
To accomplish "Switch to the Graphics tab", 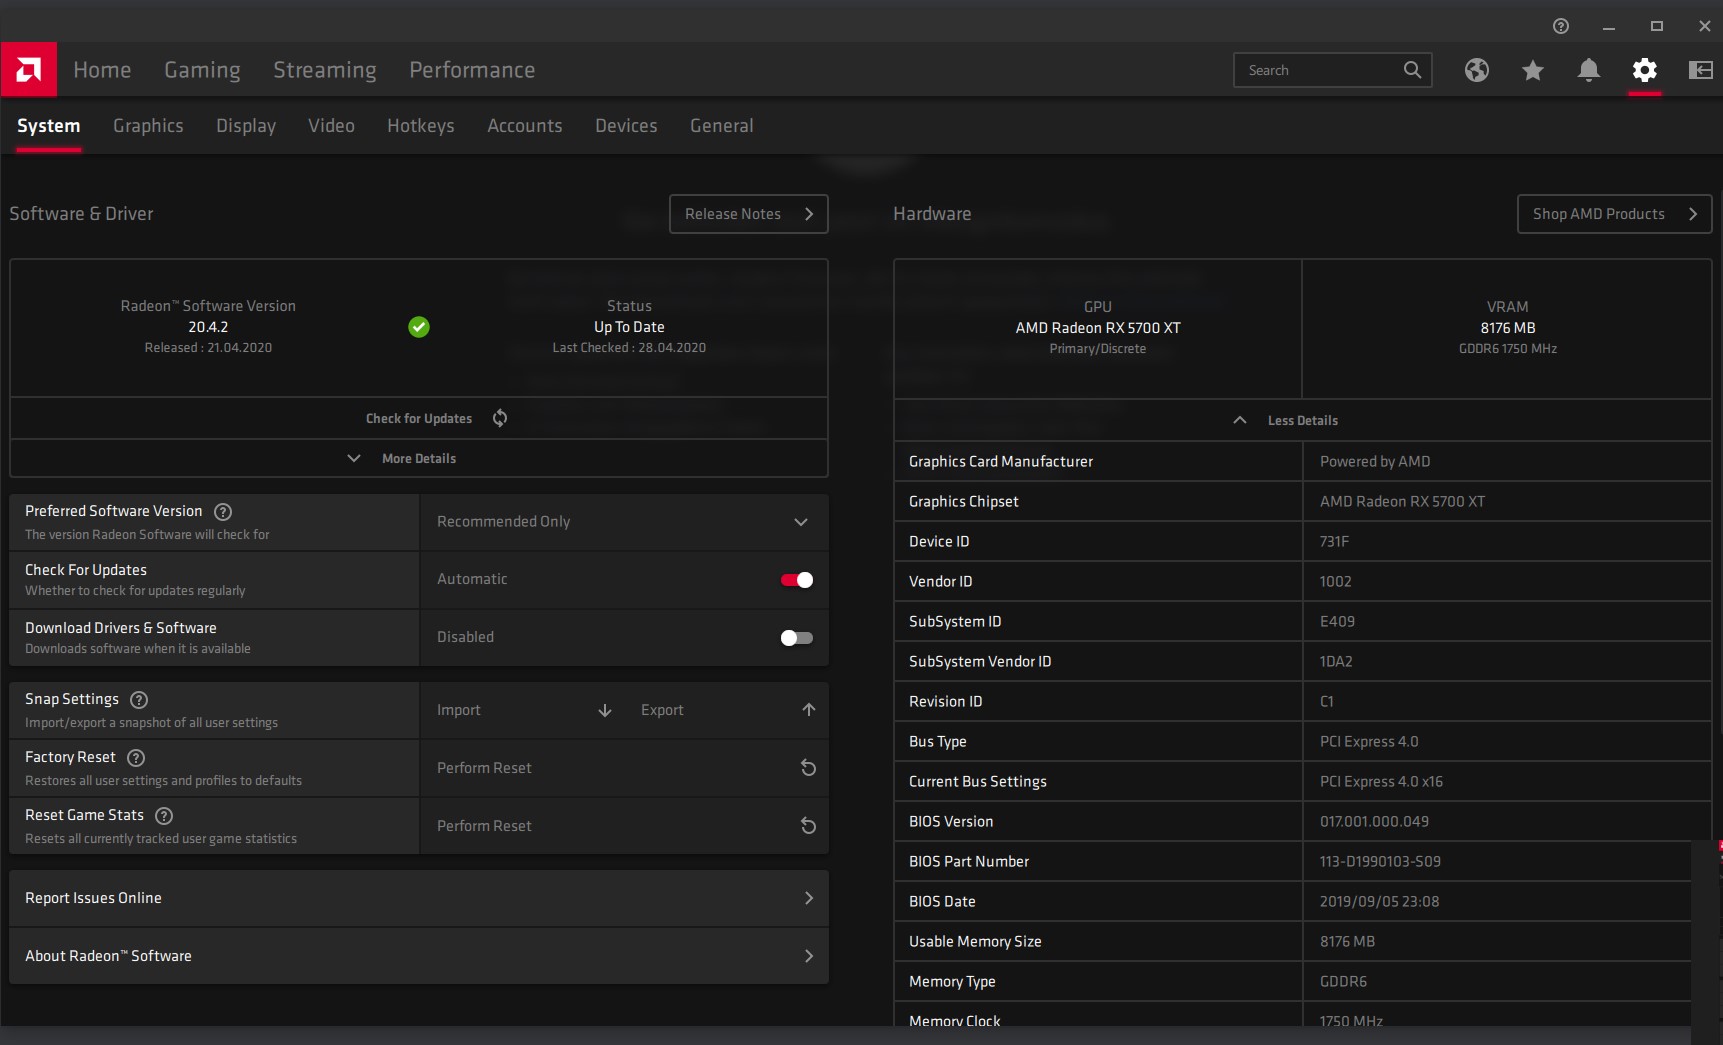I will tap(148, 126).
